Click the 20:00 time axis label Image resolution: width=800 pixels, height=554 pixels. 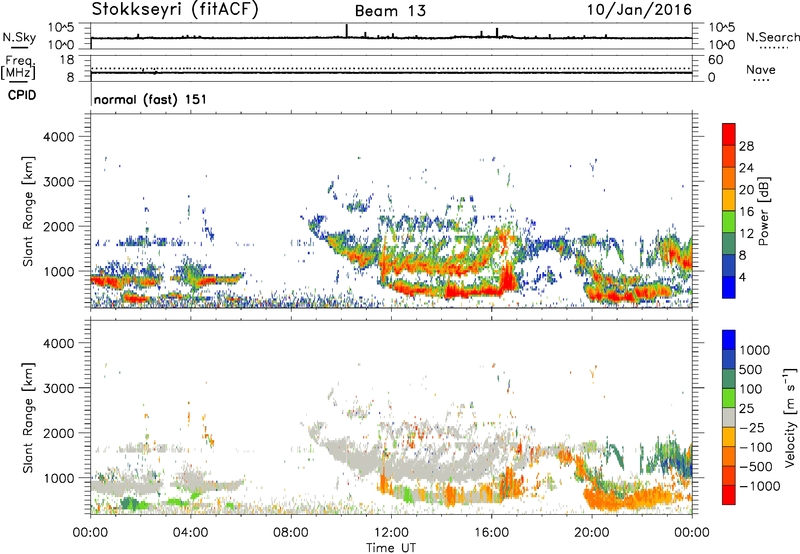click(x=591, y=533)
